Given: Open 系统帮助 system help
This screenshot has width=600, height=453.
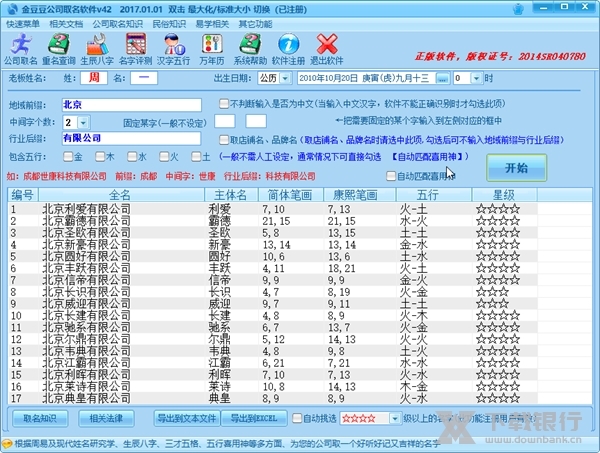Looking at the screenshot, I should (x=250, y=49).
